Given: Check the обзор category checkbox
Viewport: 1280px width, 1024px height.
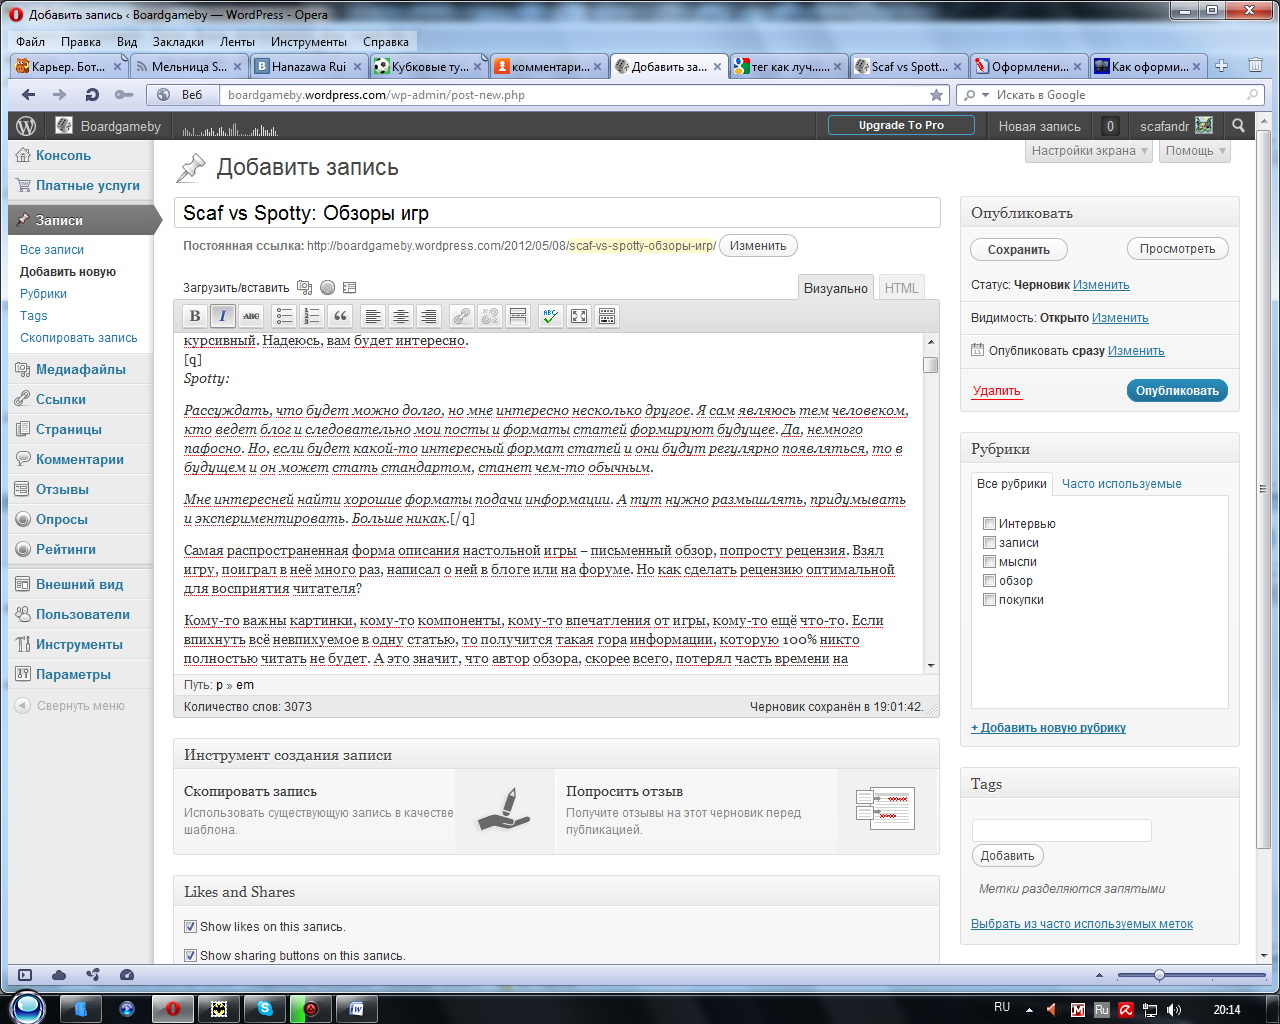Looking at the screenshot, I should pyautogui.click(x=989, y=581).
